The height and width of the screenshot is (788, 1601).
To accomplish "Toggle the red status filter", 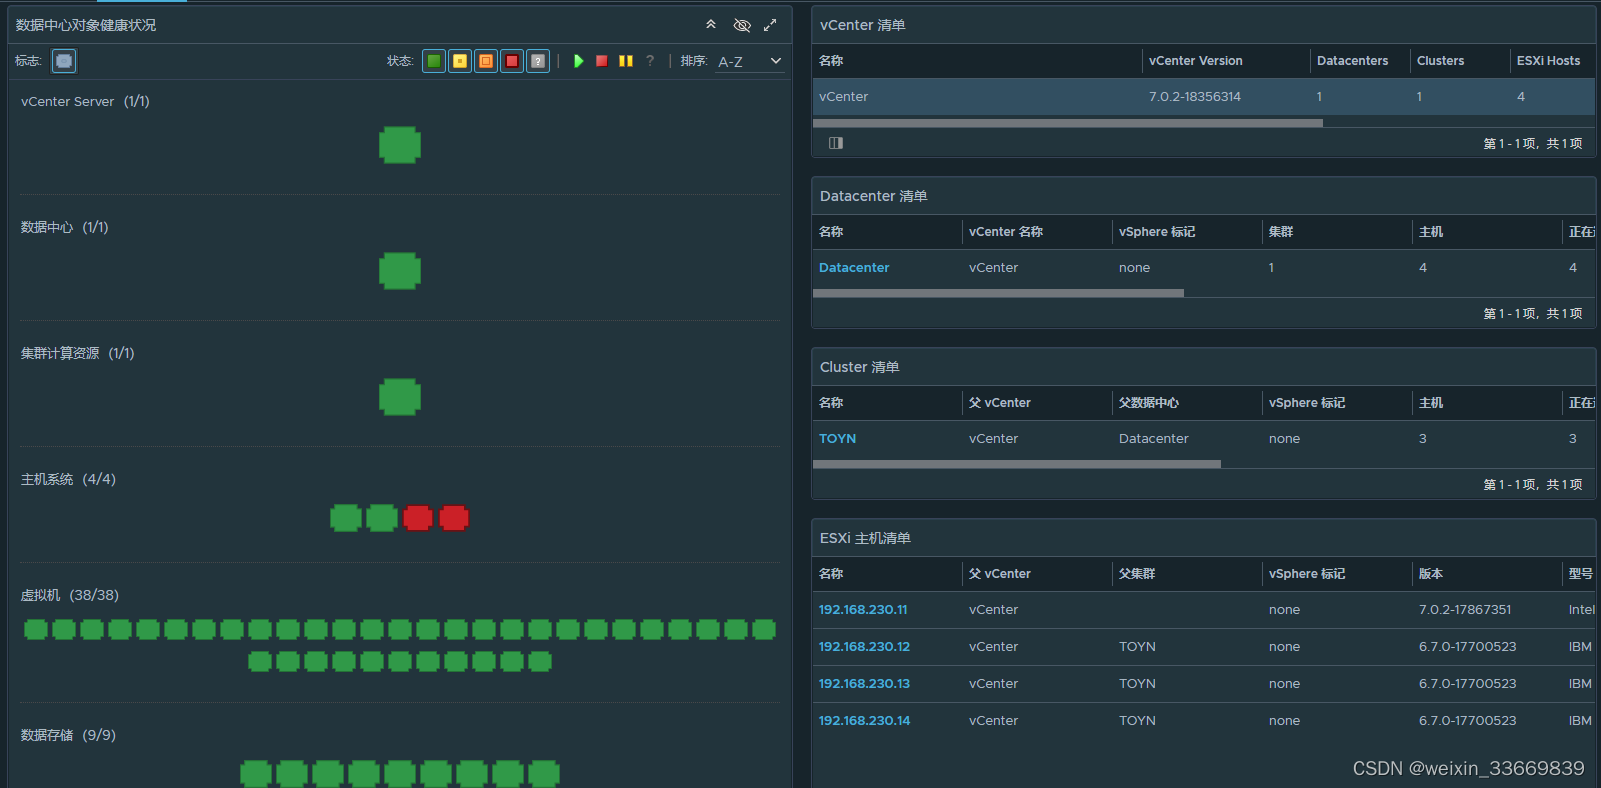I will point(512,61).
